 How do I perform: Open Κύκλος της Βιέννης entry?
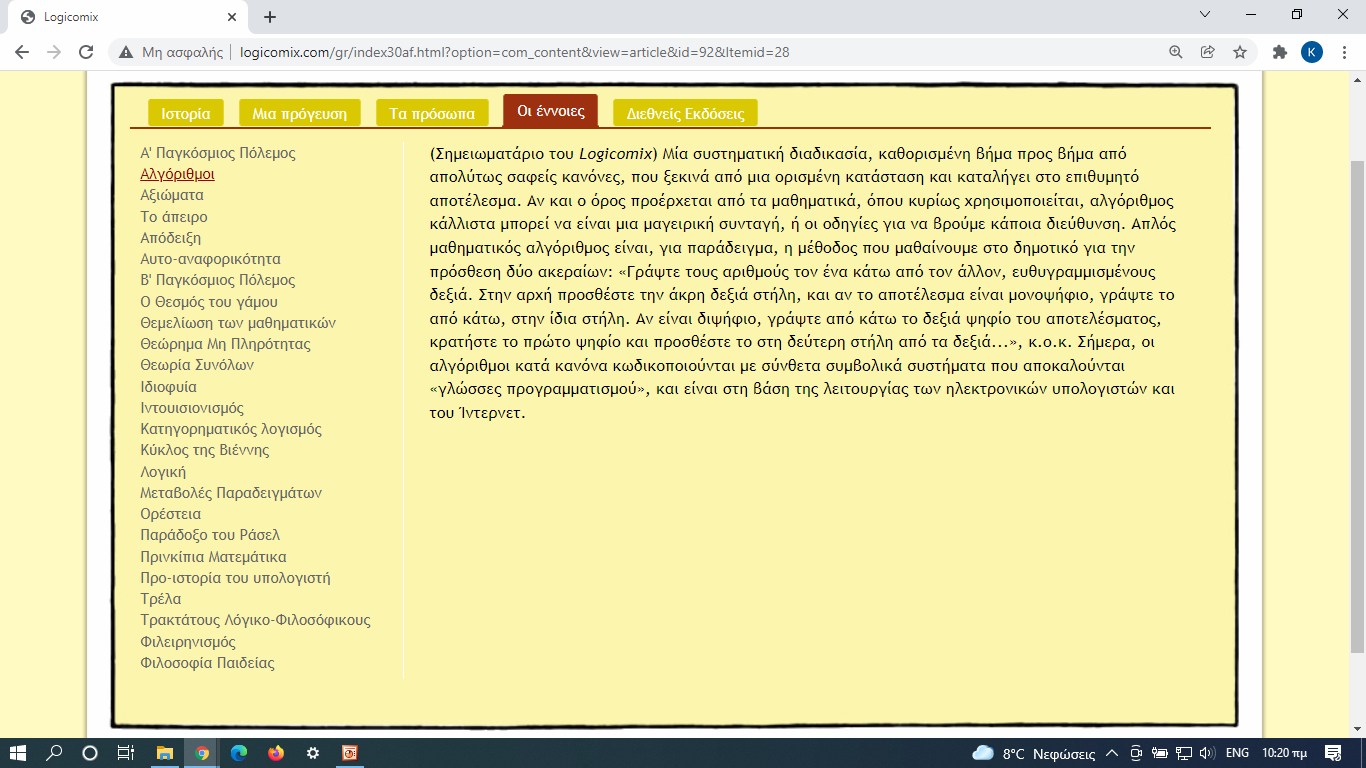[x=205, y=450]
